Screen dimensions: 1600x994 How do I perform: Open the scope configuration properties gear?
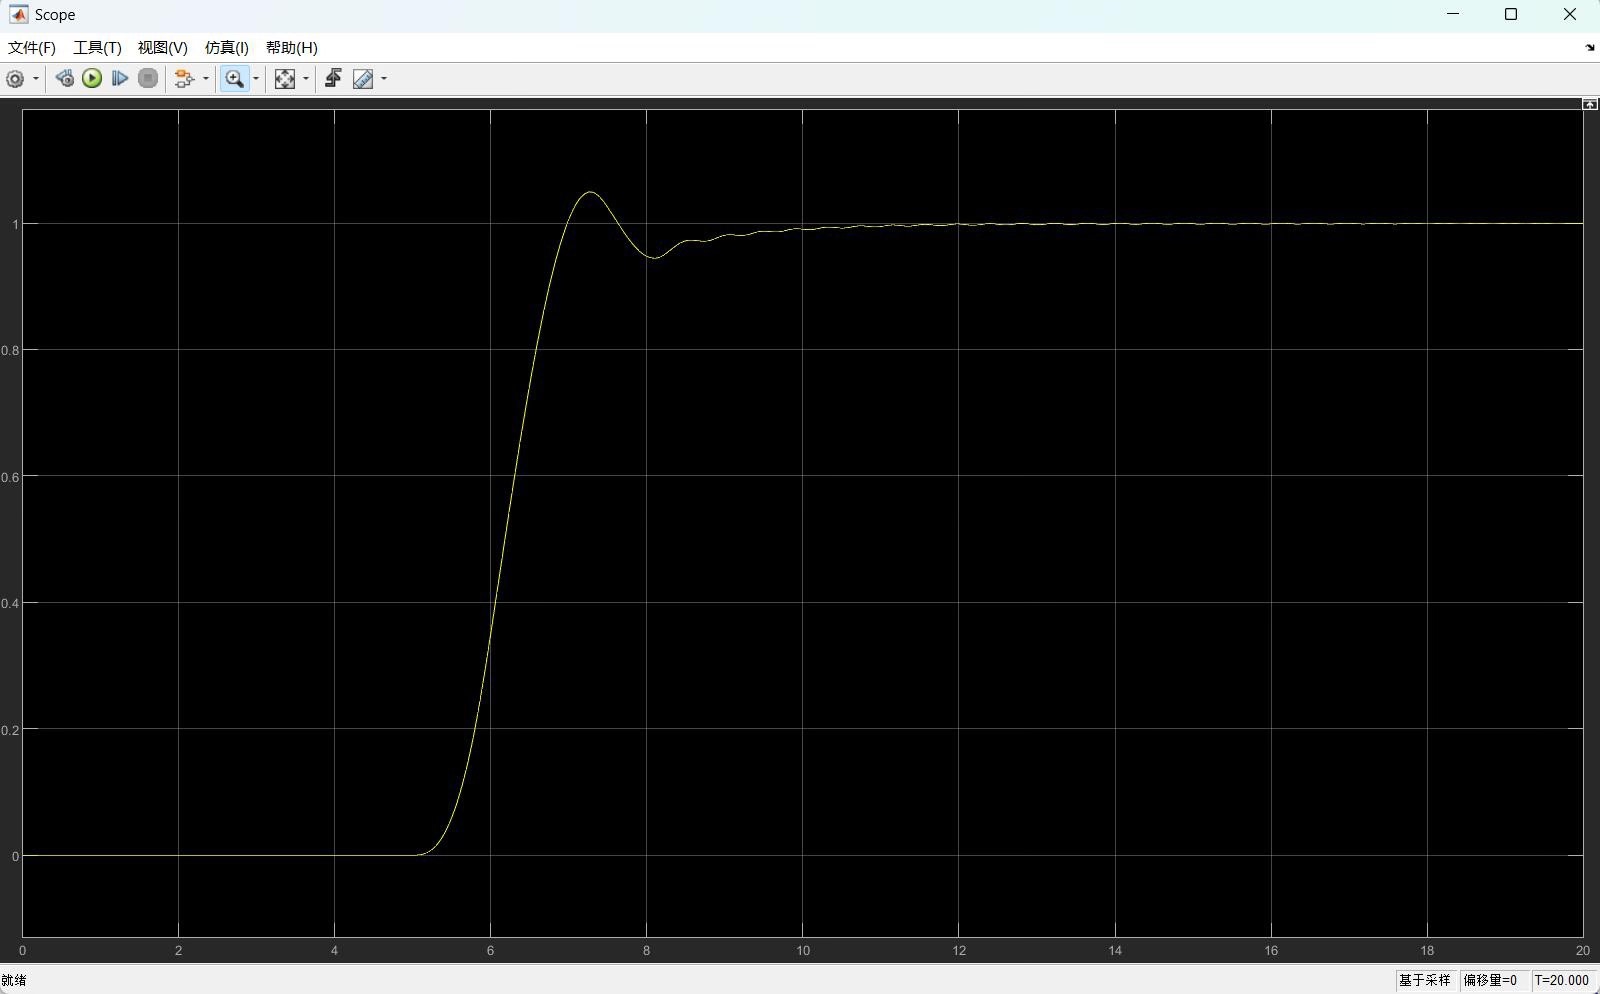pyautogui.click(x=15, y=79)
